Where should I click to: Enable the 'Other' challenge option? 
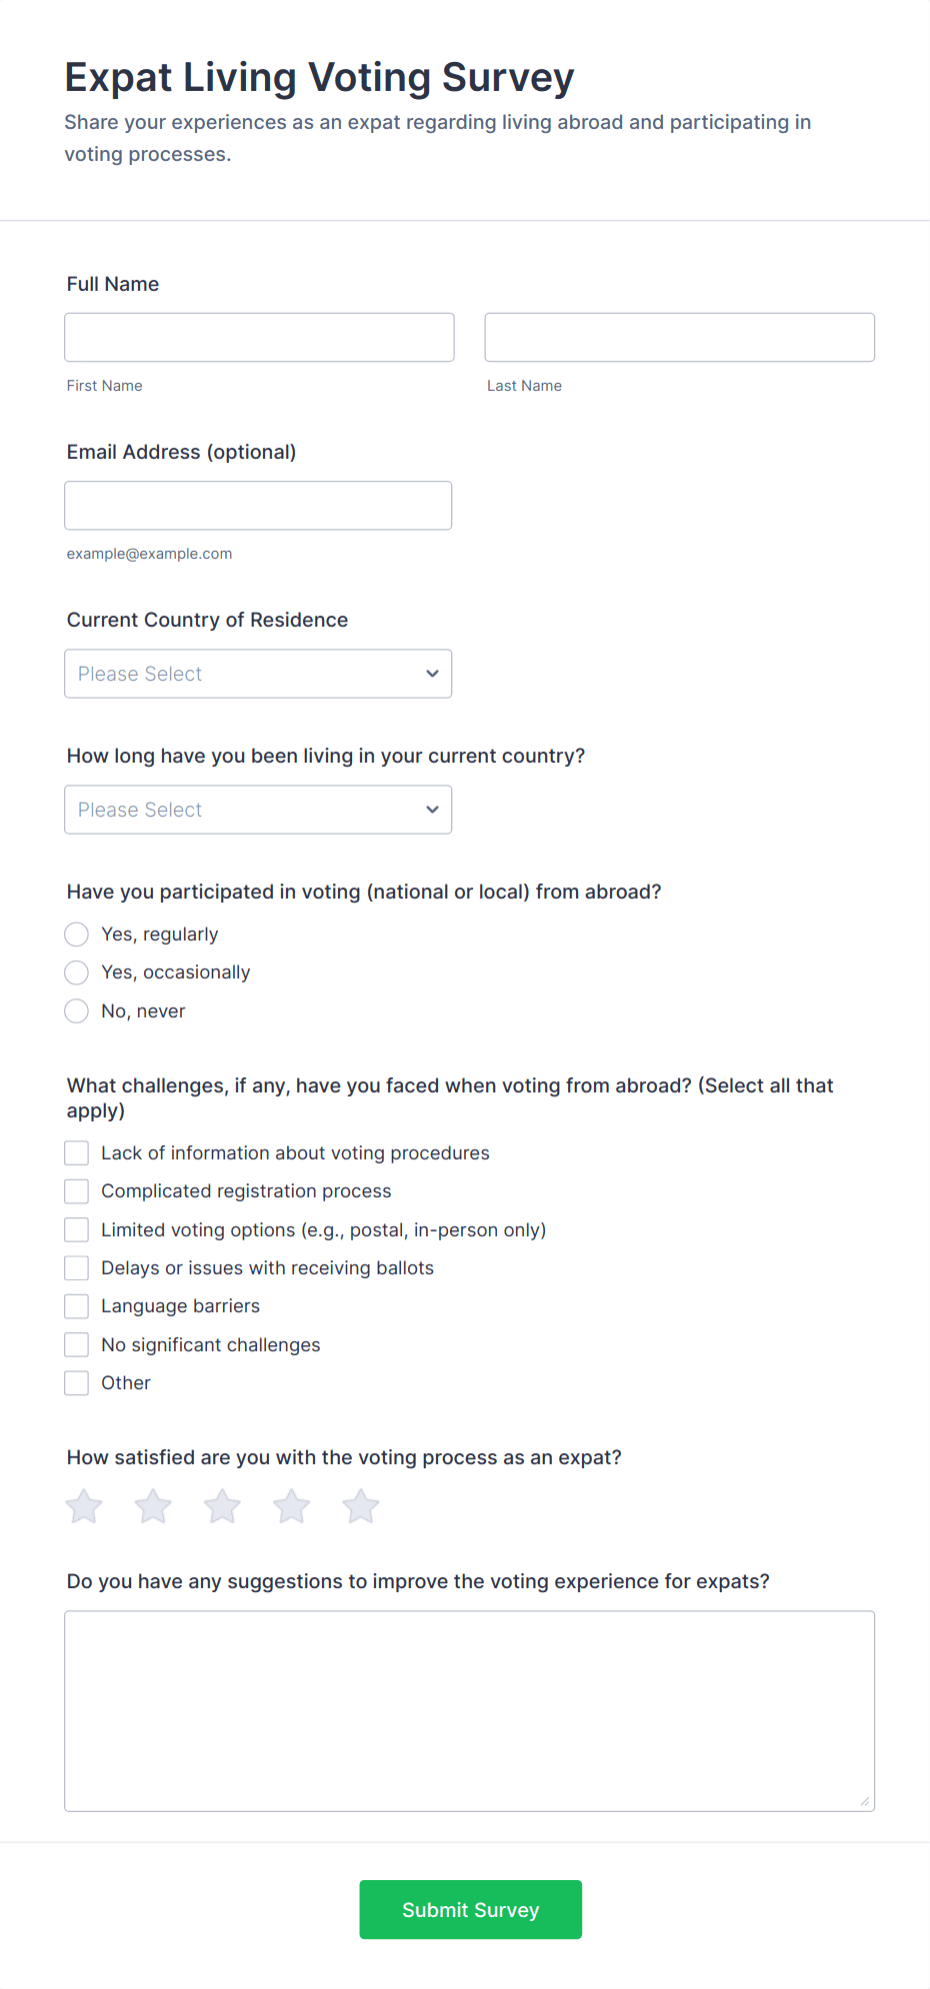point(76,1383)
